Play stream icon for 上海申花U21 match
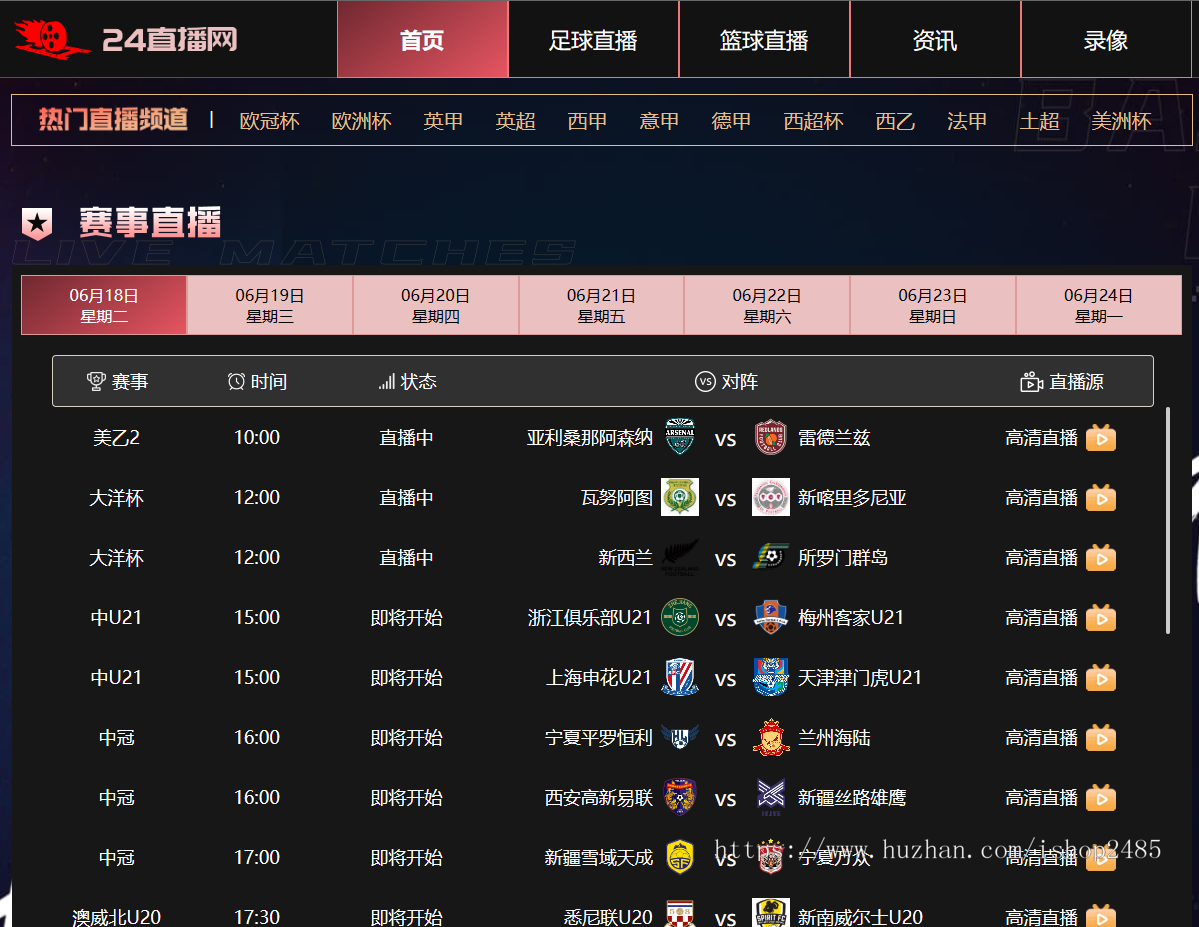The width and height of the screenshot is (1199, 927). click(x=1101, y=678)
